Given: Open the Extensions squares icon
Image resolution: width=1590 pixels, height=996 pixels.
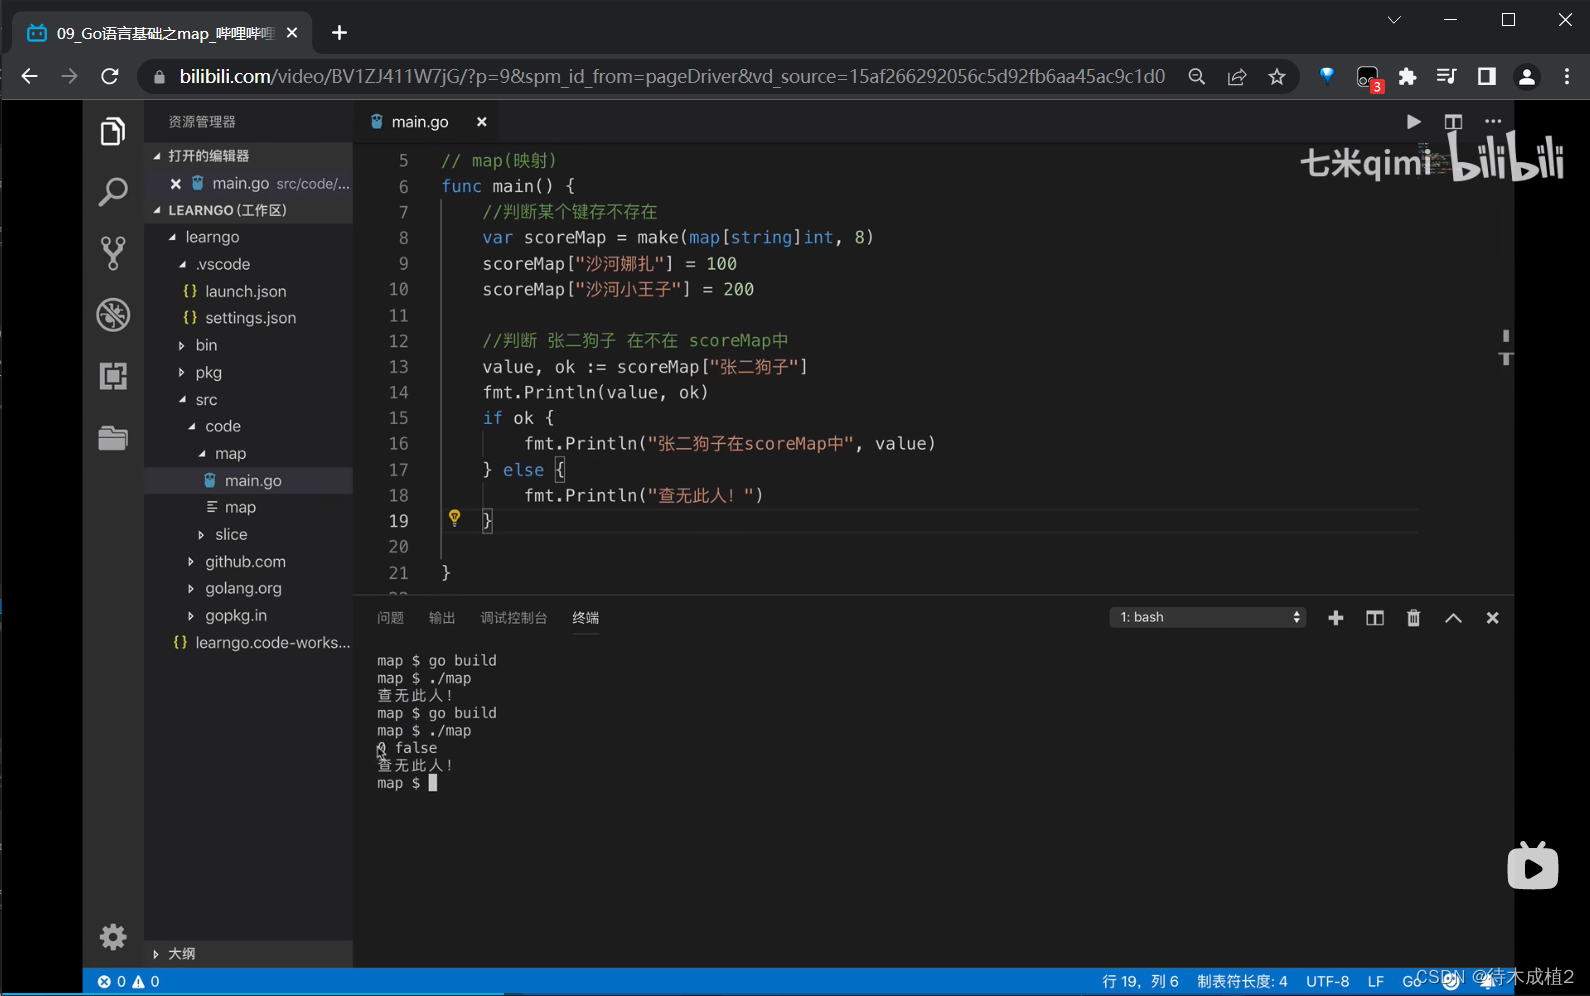Looking at the screenshot, I should 113,376.
